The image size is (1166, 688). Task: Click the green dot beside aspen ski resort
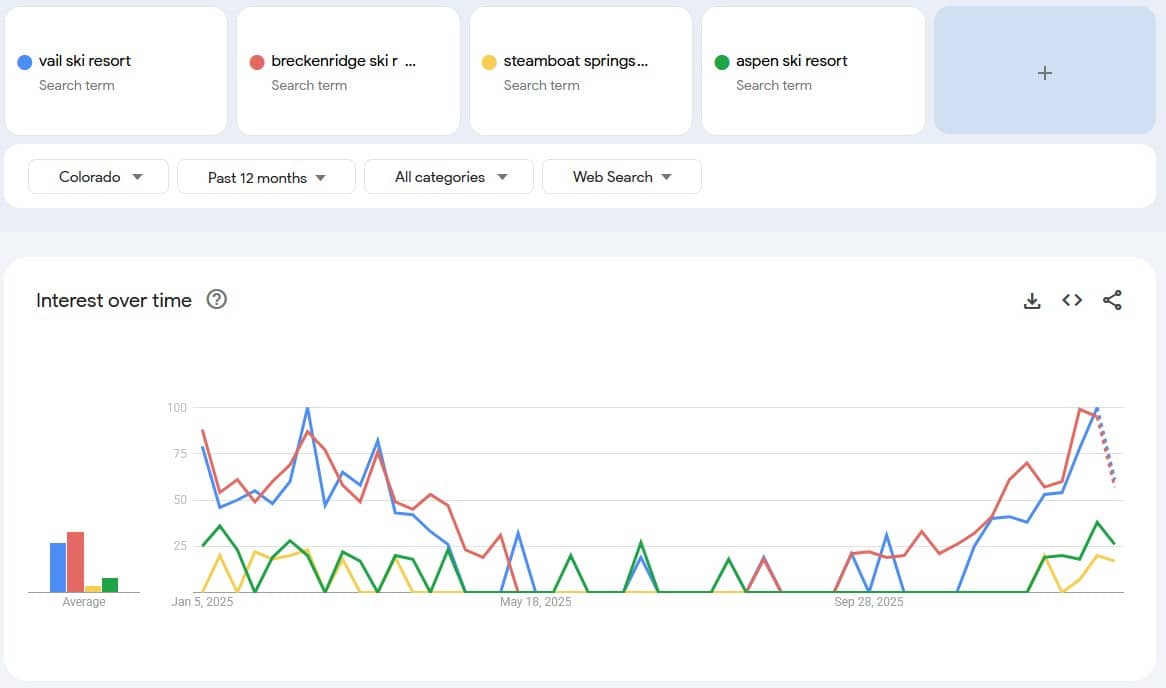coord(722,62)
